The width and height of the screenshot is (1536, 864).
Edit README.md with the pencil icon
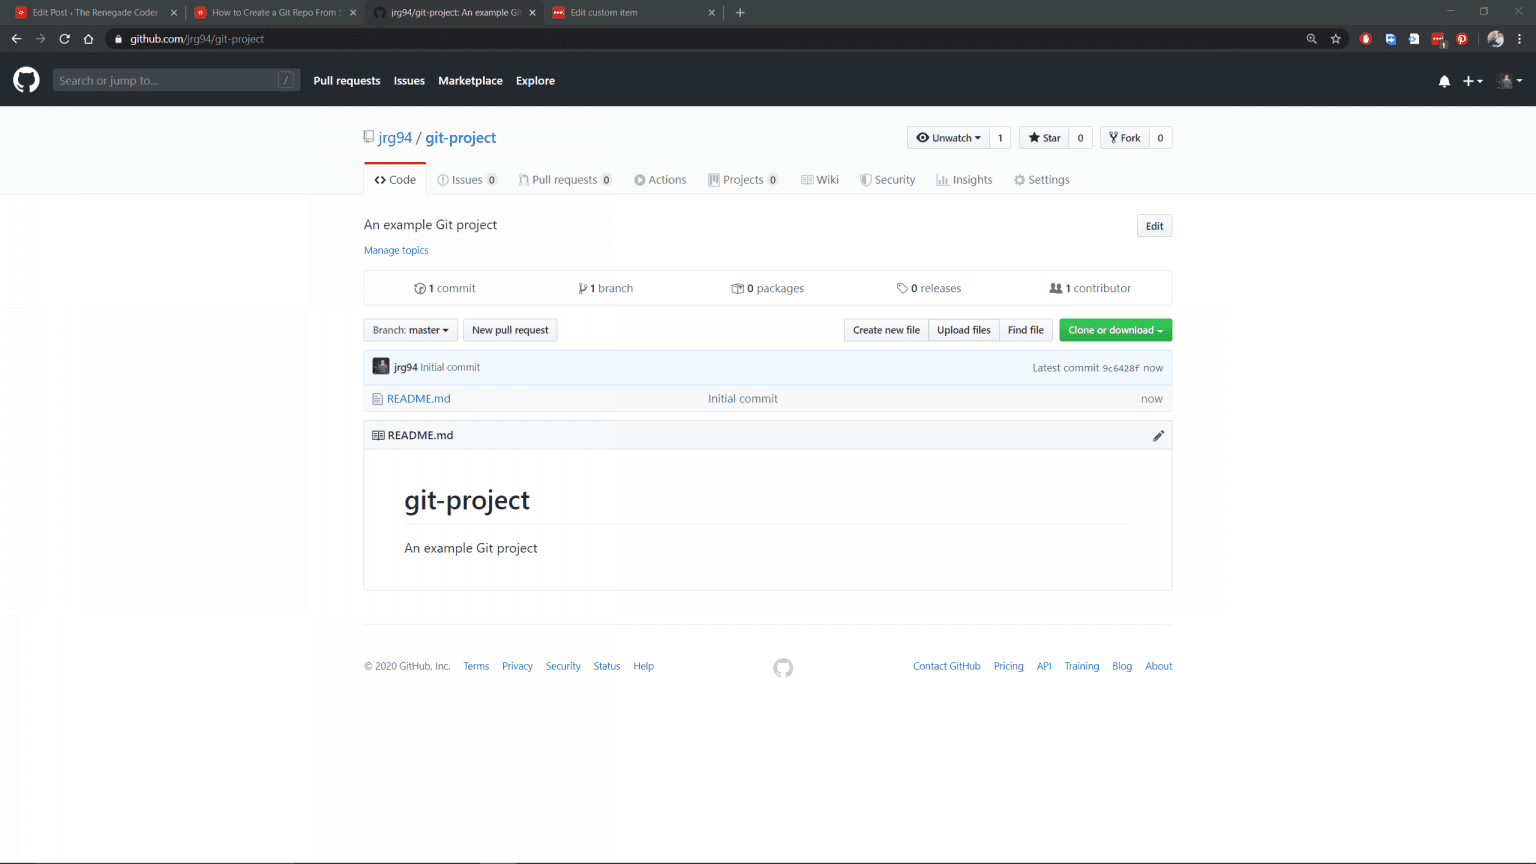coord(1158,436)
